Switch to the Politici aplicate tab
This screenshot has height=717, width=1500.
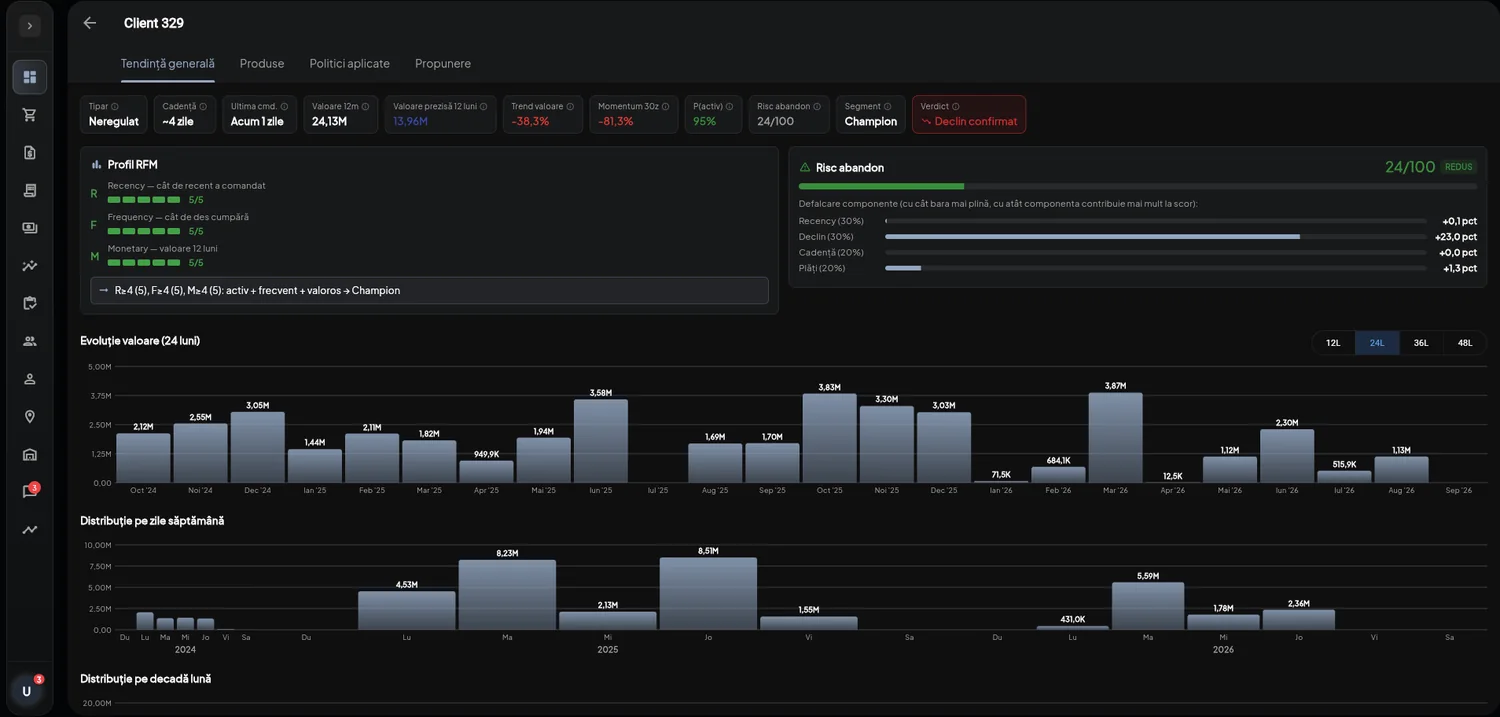click(350, 63)
